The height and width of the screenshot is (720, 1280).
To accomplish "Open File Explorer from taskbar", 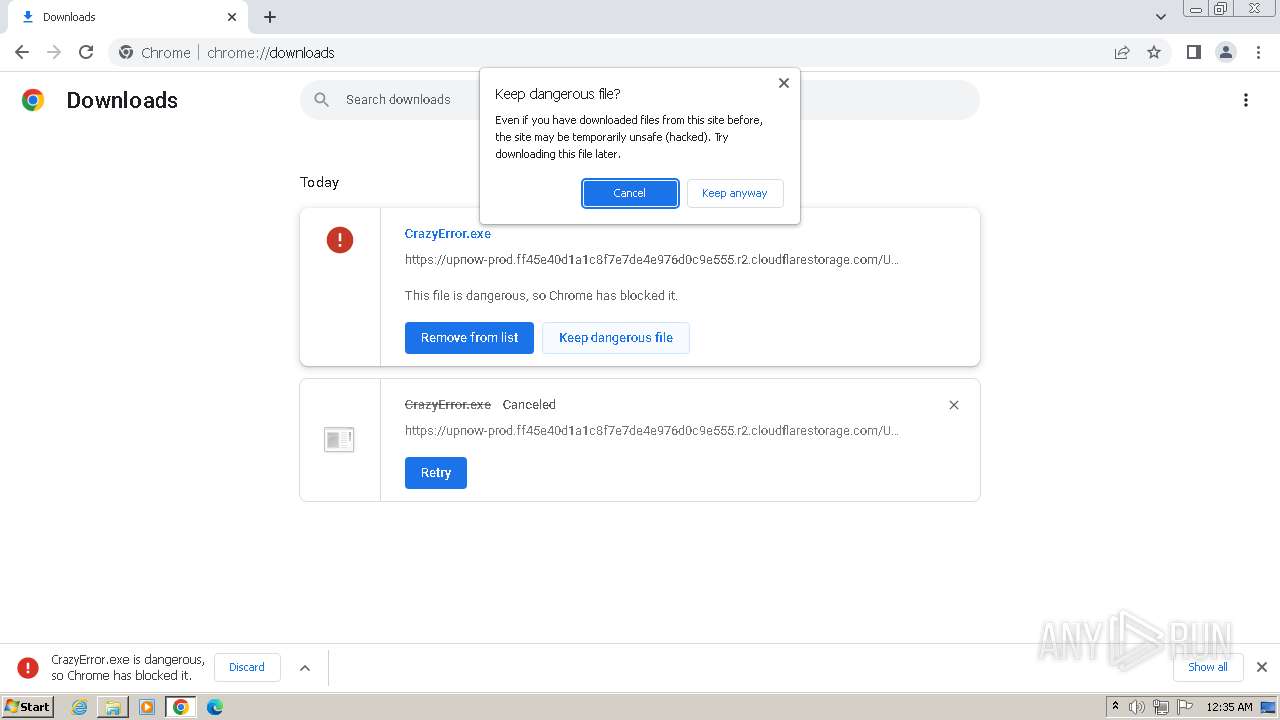I will point(113,707).
